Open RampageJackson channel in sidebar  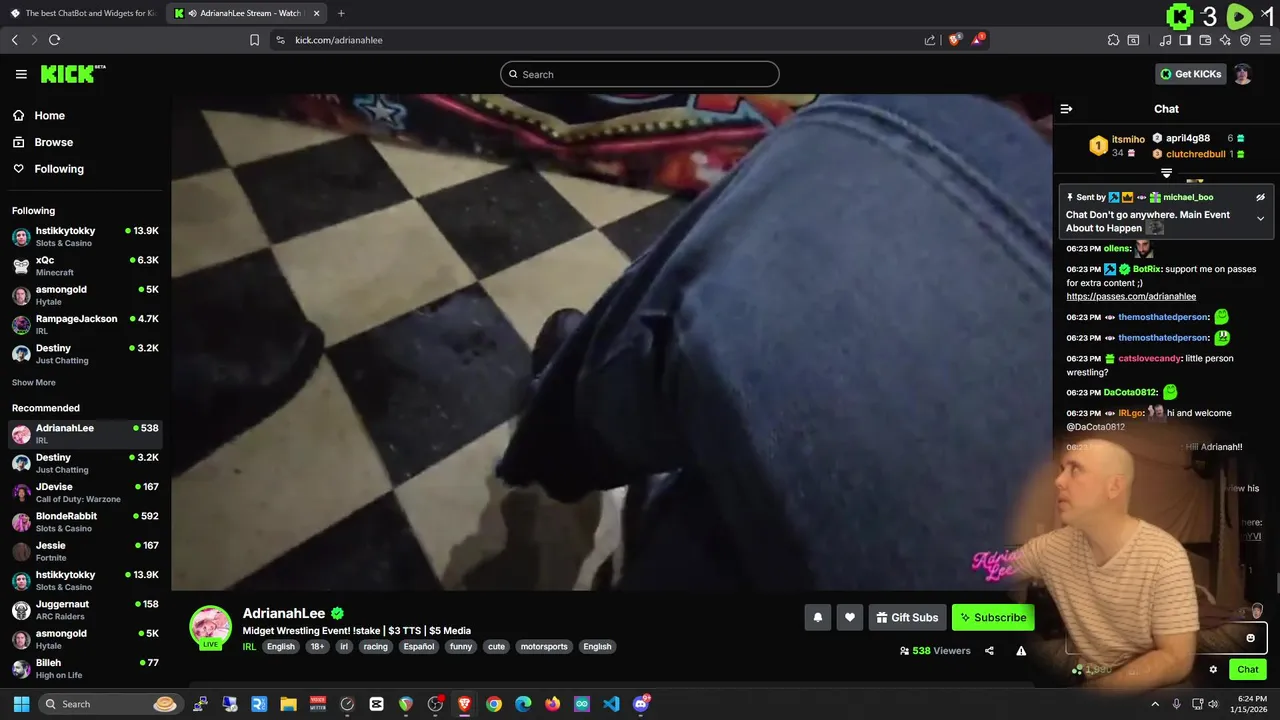(85, 324)
